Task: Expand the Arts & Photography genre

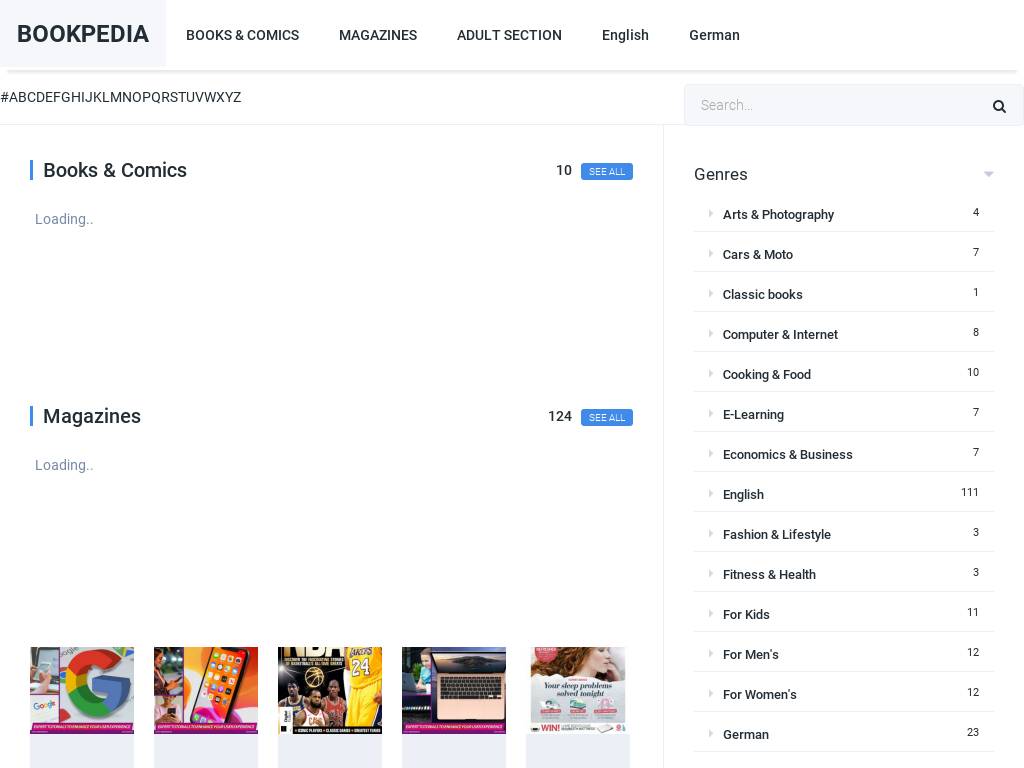Action: pyautogui.click(x=778, y=214)
